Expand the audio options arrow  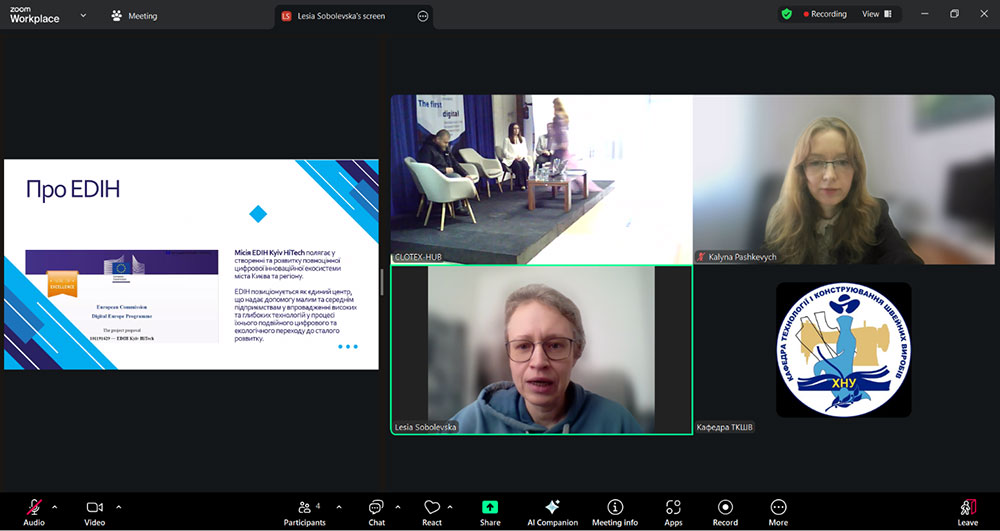coord(54,507)
